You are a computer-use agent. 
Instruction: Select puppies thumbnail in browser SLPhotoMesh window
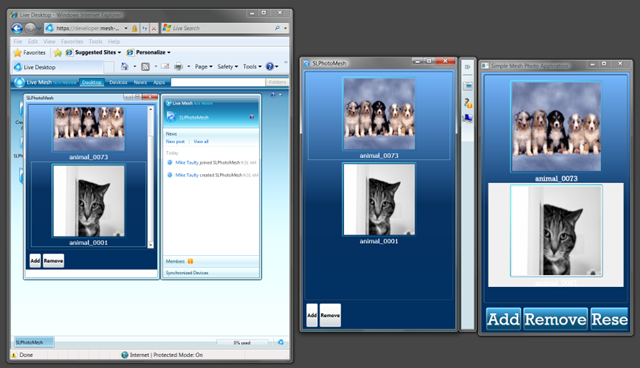click(89, 129)
